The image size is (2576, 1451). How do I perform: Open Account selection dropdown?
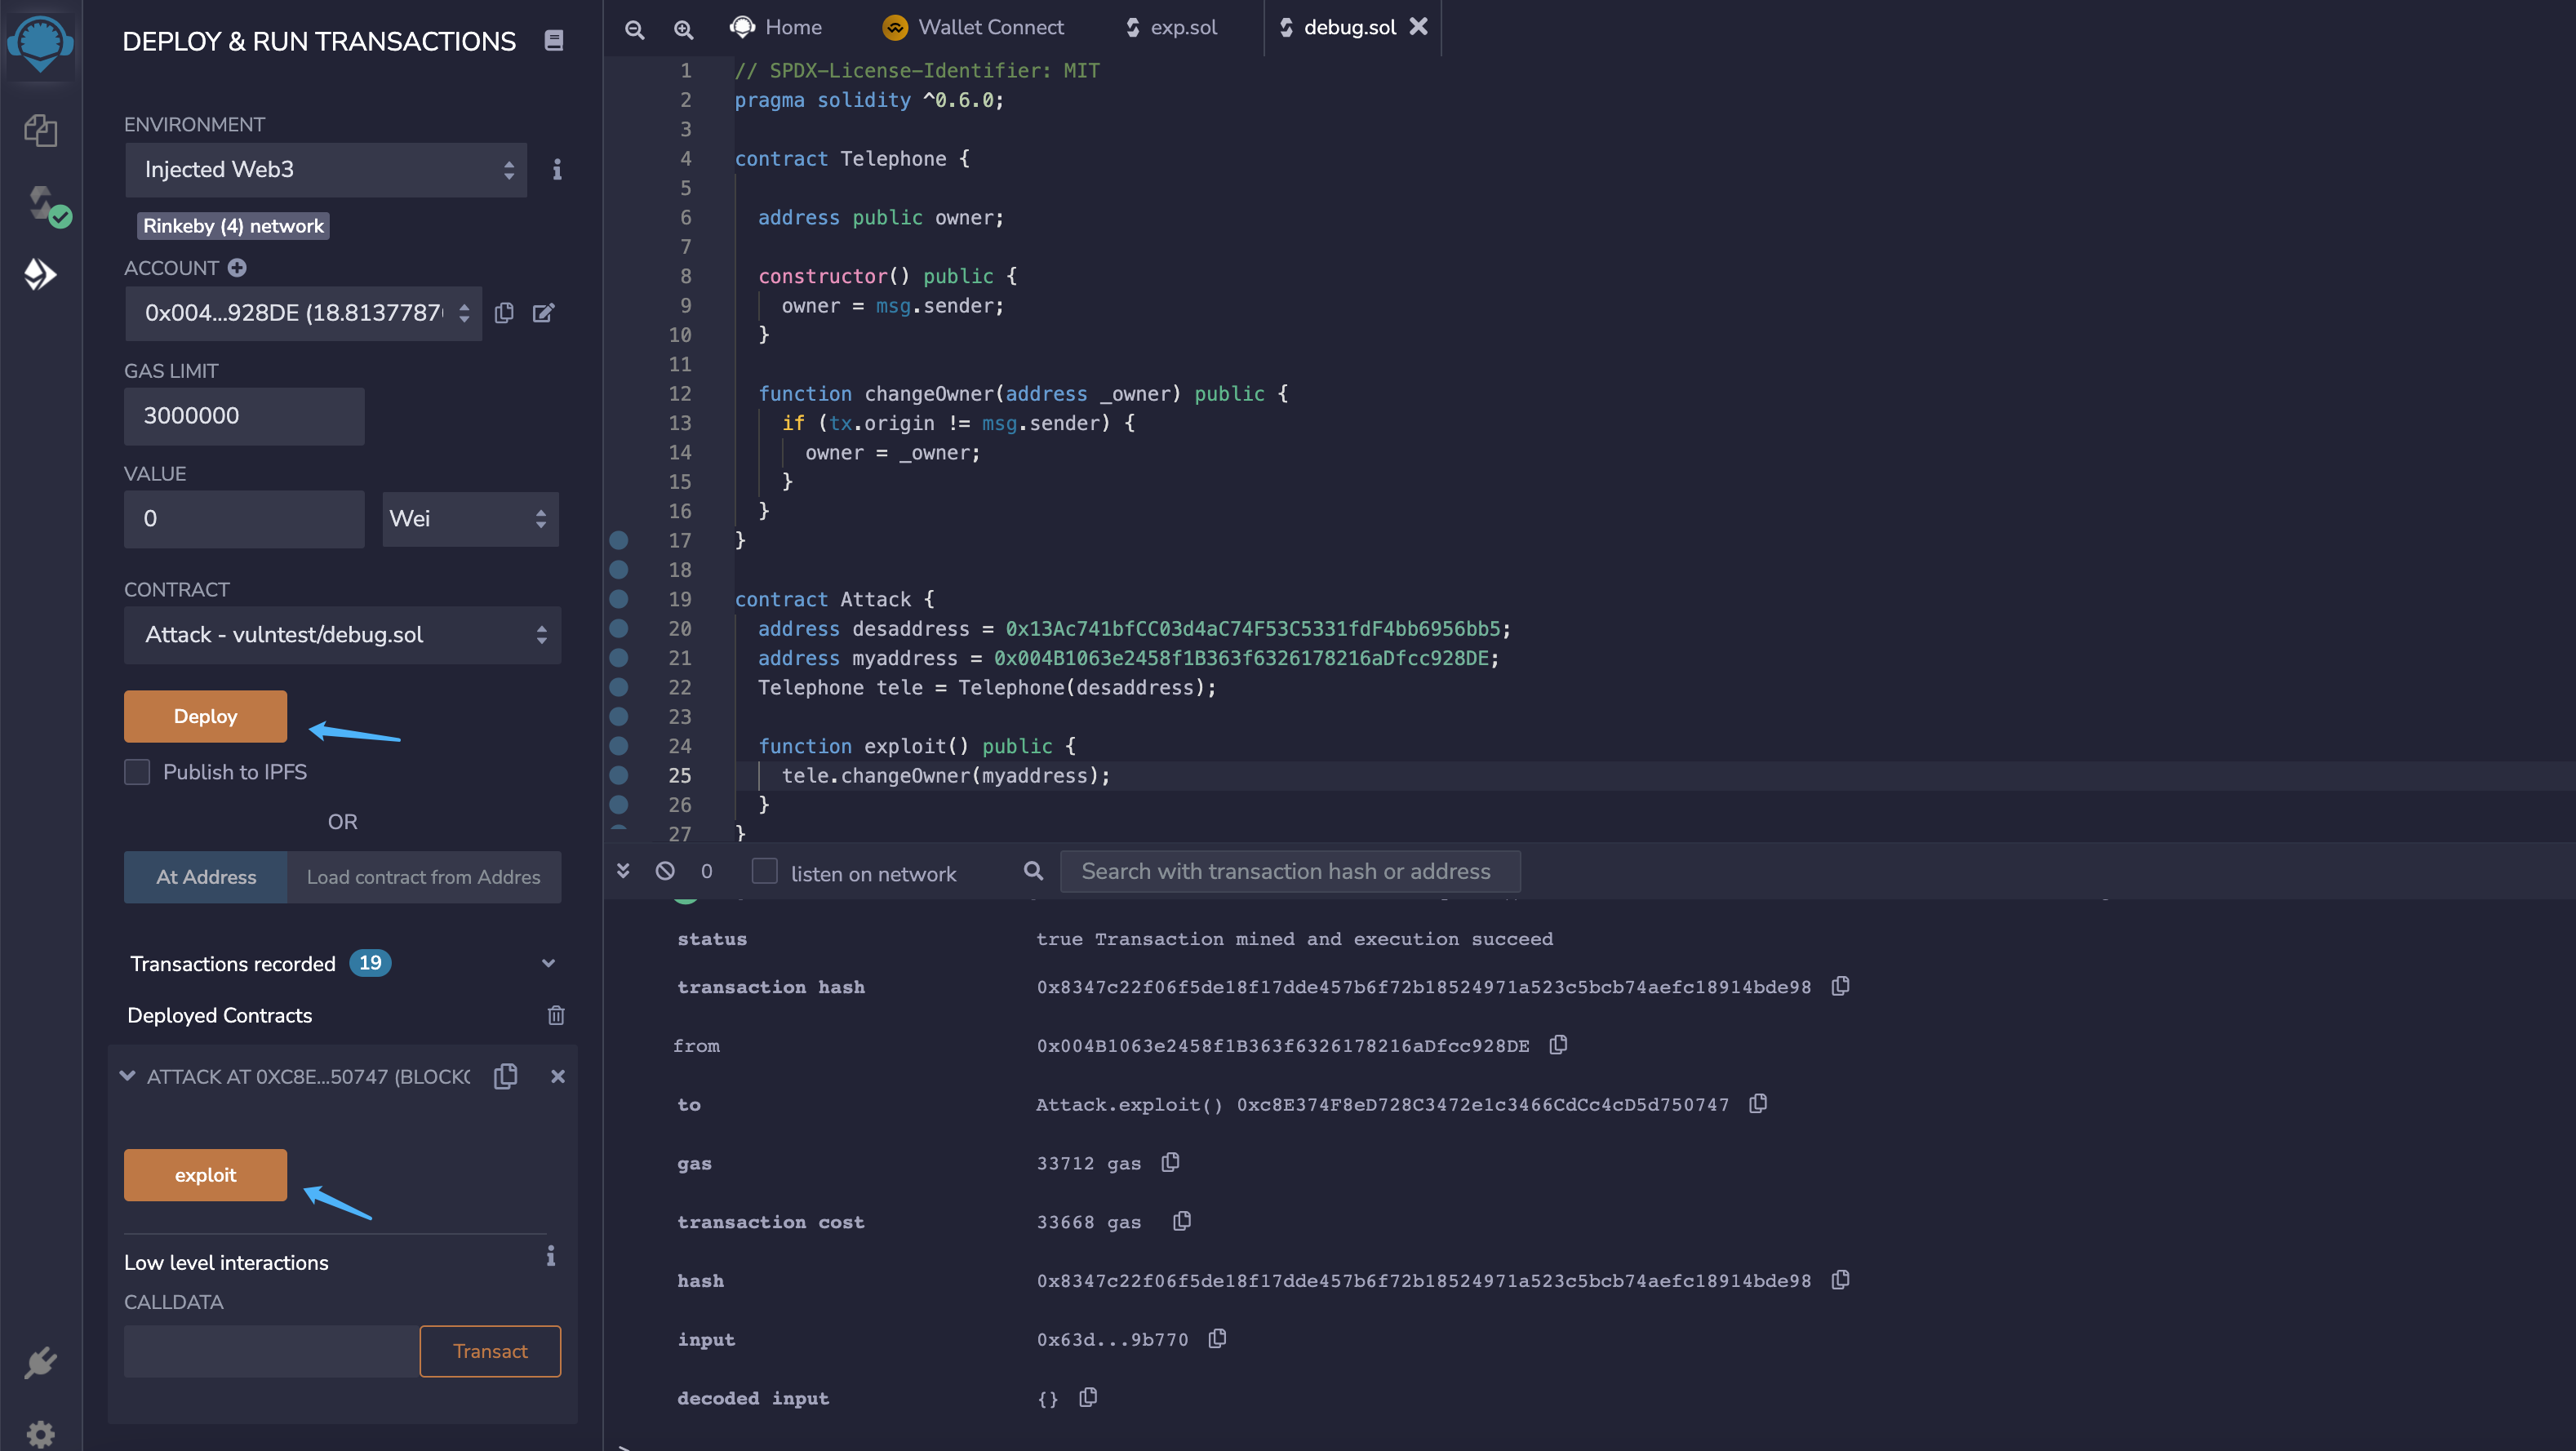click(x=303, y=313)
